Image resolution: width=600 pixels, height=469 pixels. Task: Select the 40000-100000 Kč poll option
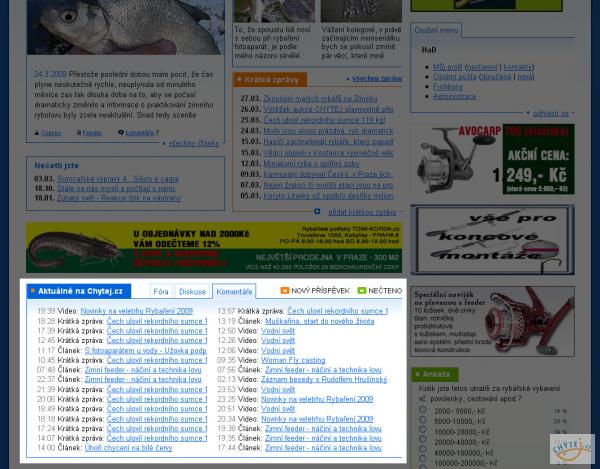422,449
